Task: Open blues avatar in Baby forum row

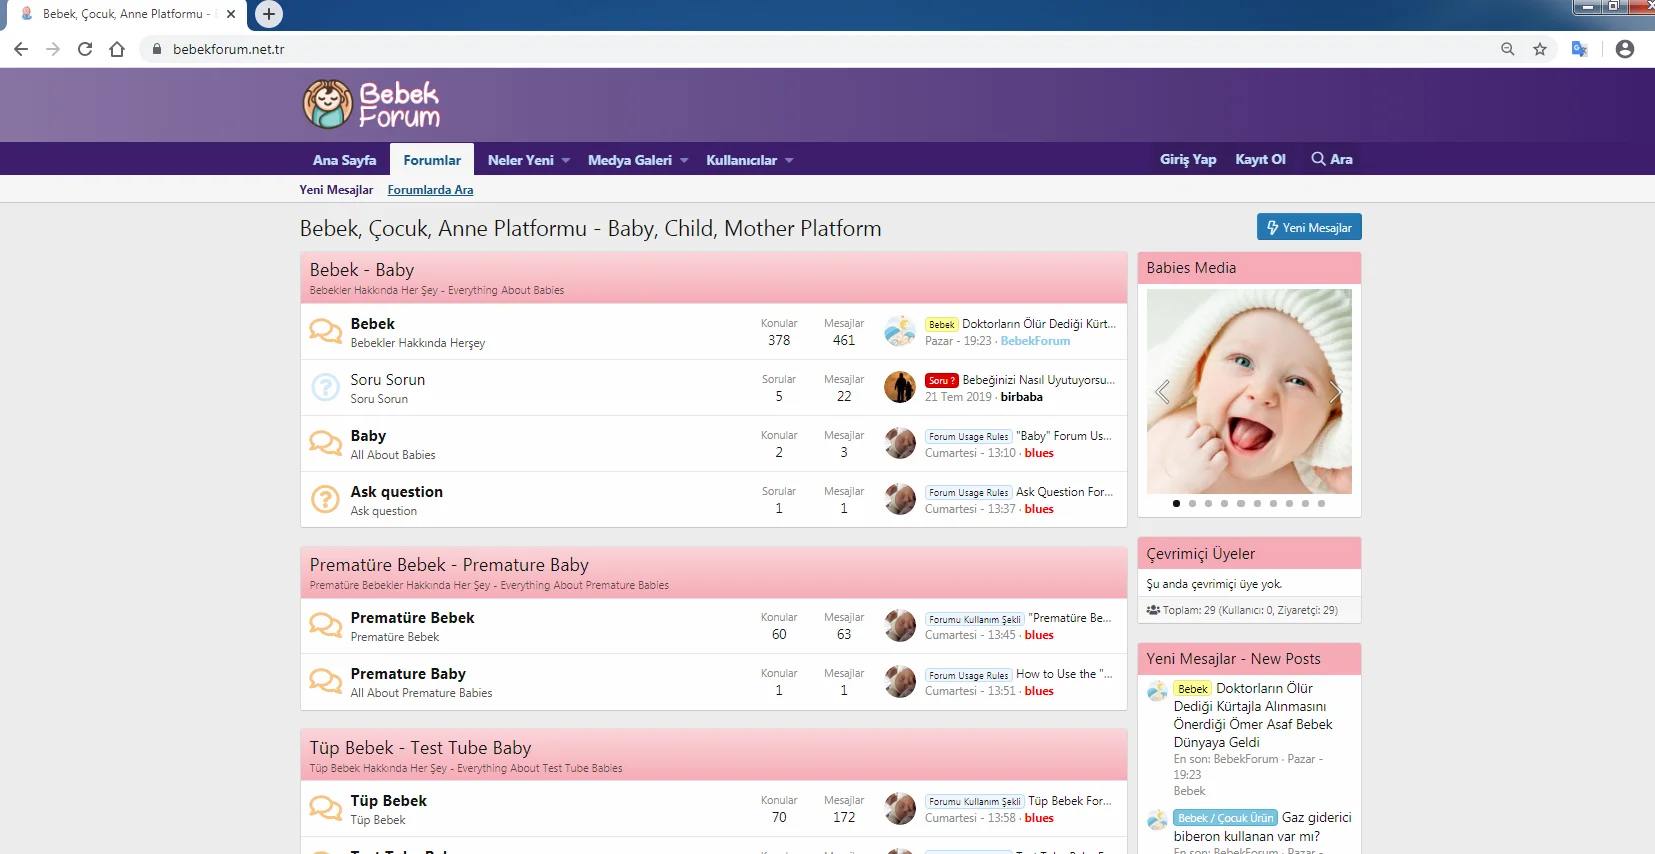Action: point(900,443)
